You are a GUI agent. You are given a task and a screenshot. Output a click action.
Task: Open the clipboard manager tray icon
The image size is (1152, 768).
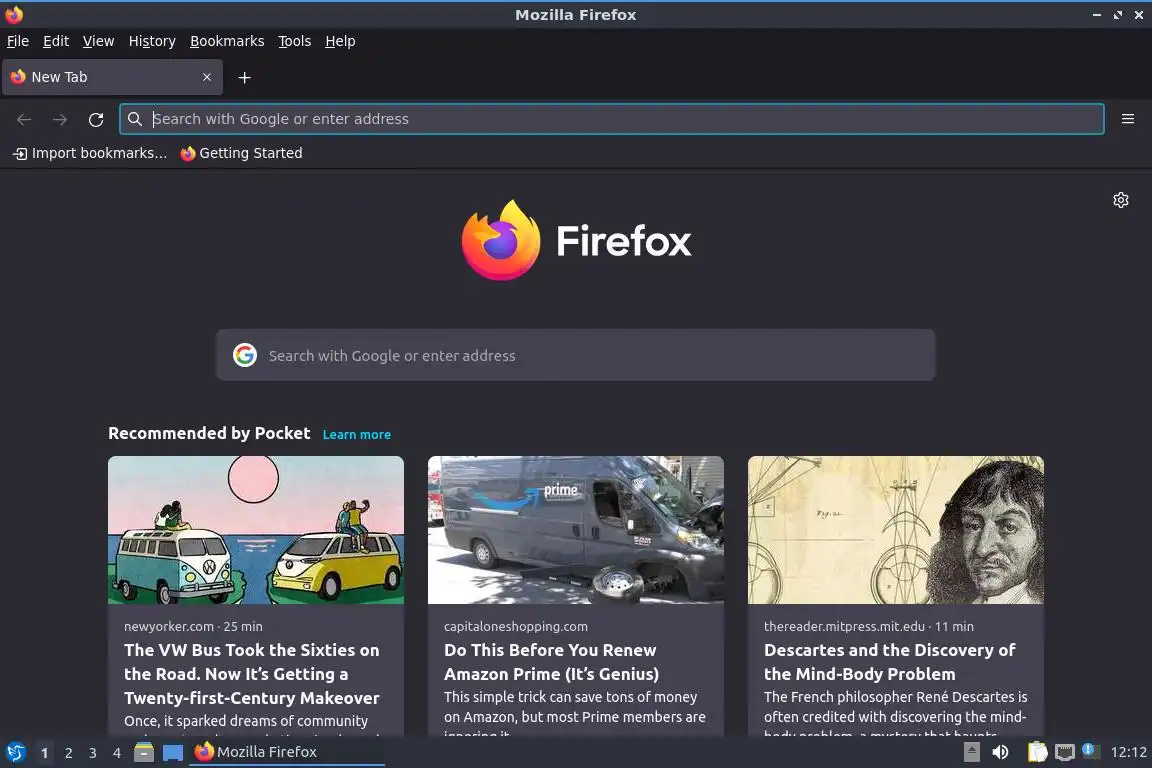pos(1037,752)
